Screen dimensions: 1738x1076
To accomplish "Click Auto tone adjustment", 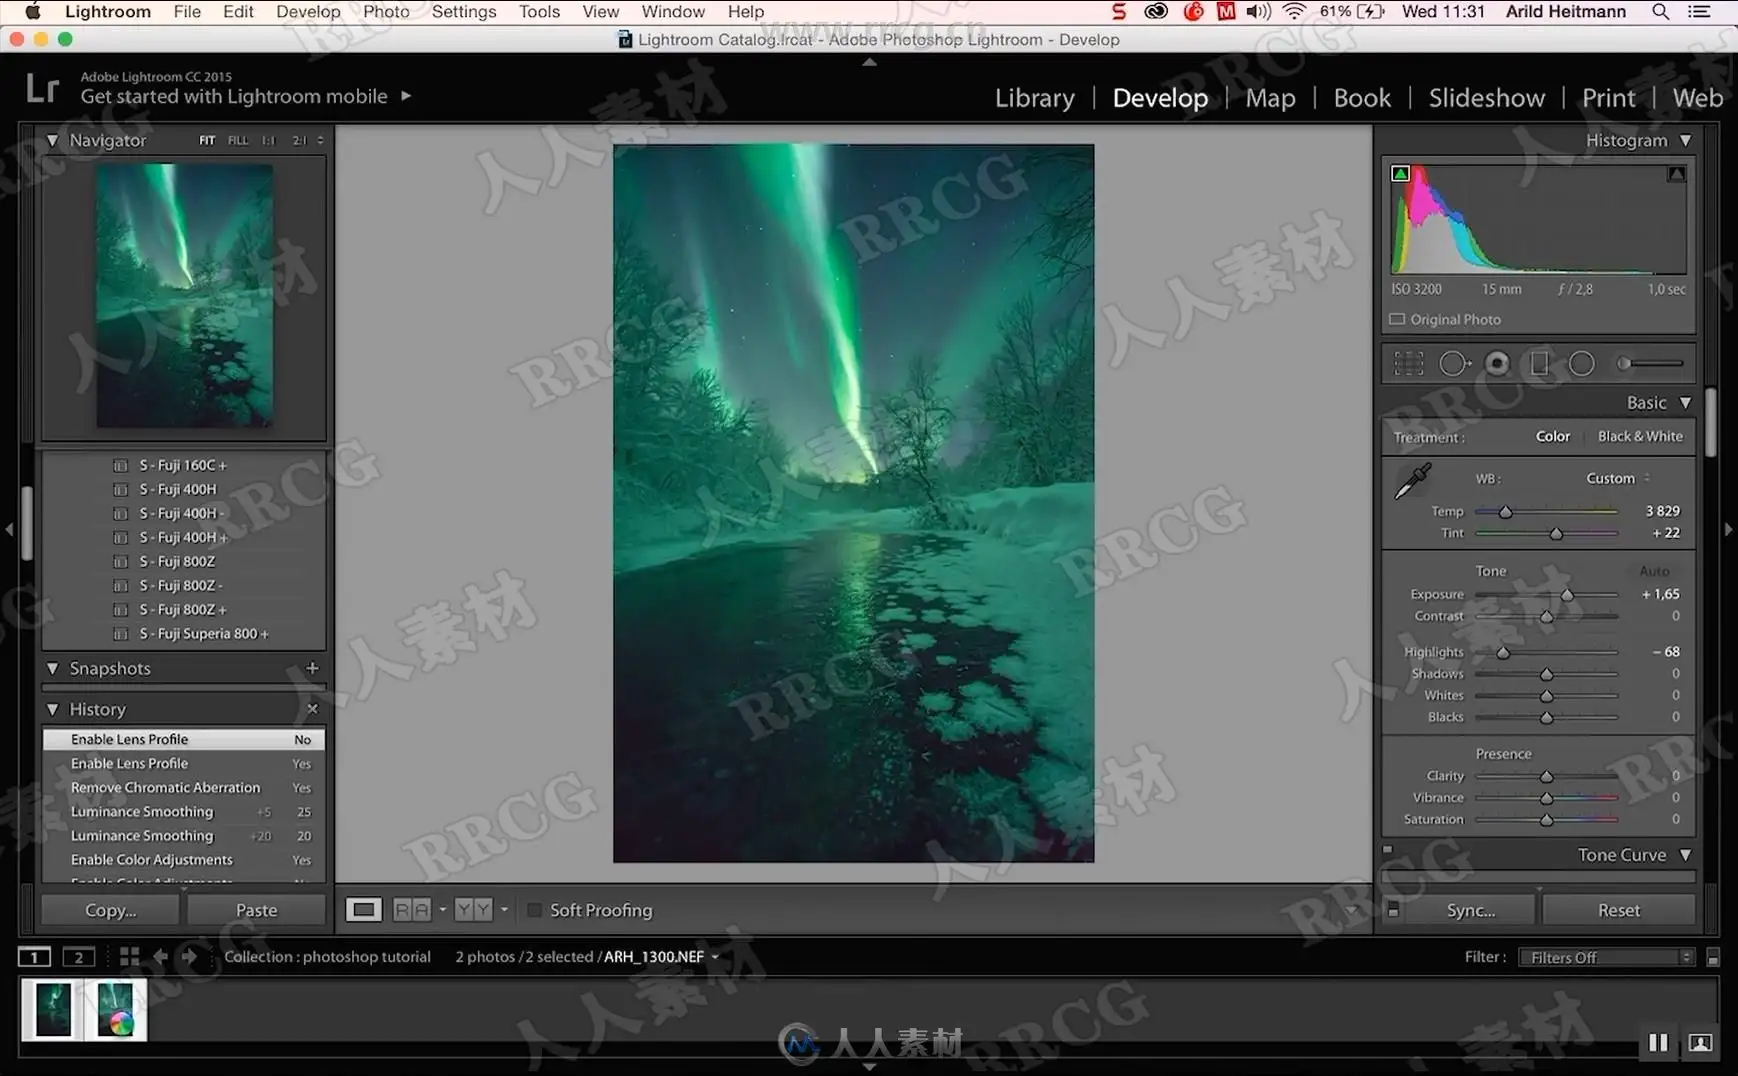I will 1654,571.
